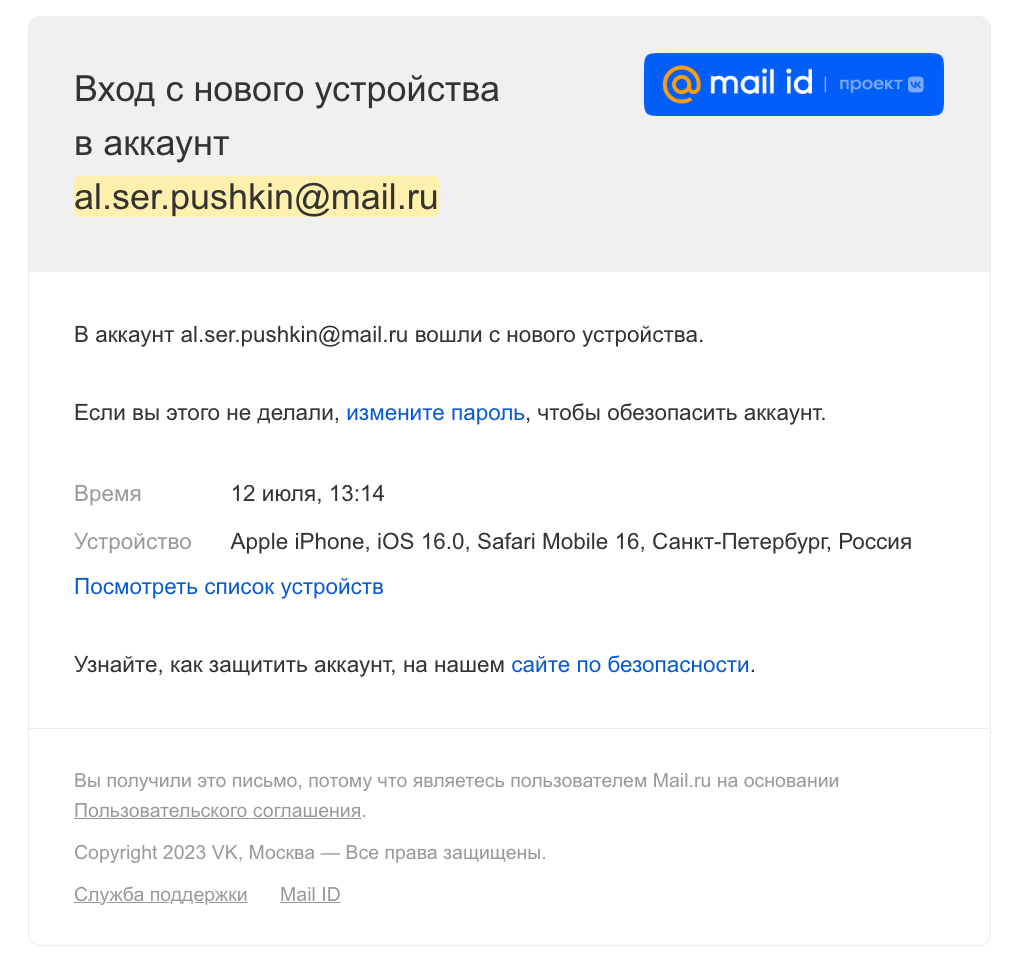Click the VK logo icon in banner
1030x972 pixels.
click(x=916, y=85)
